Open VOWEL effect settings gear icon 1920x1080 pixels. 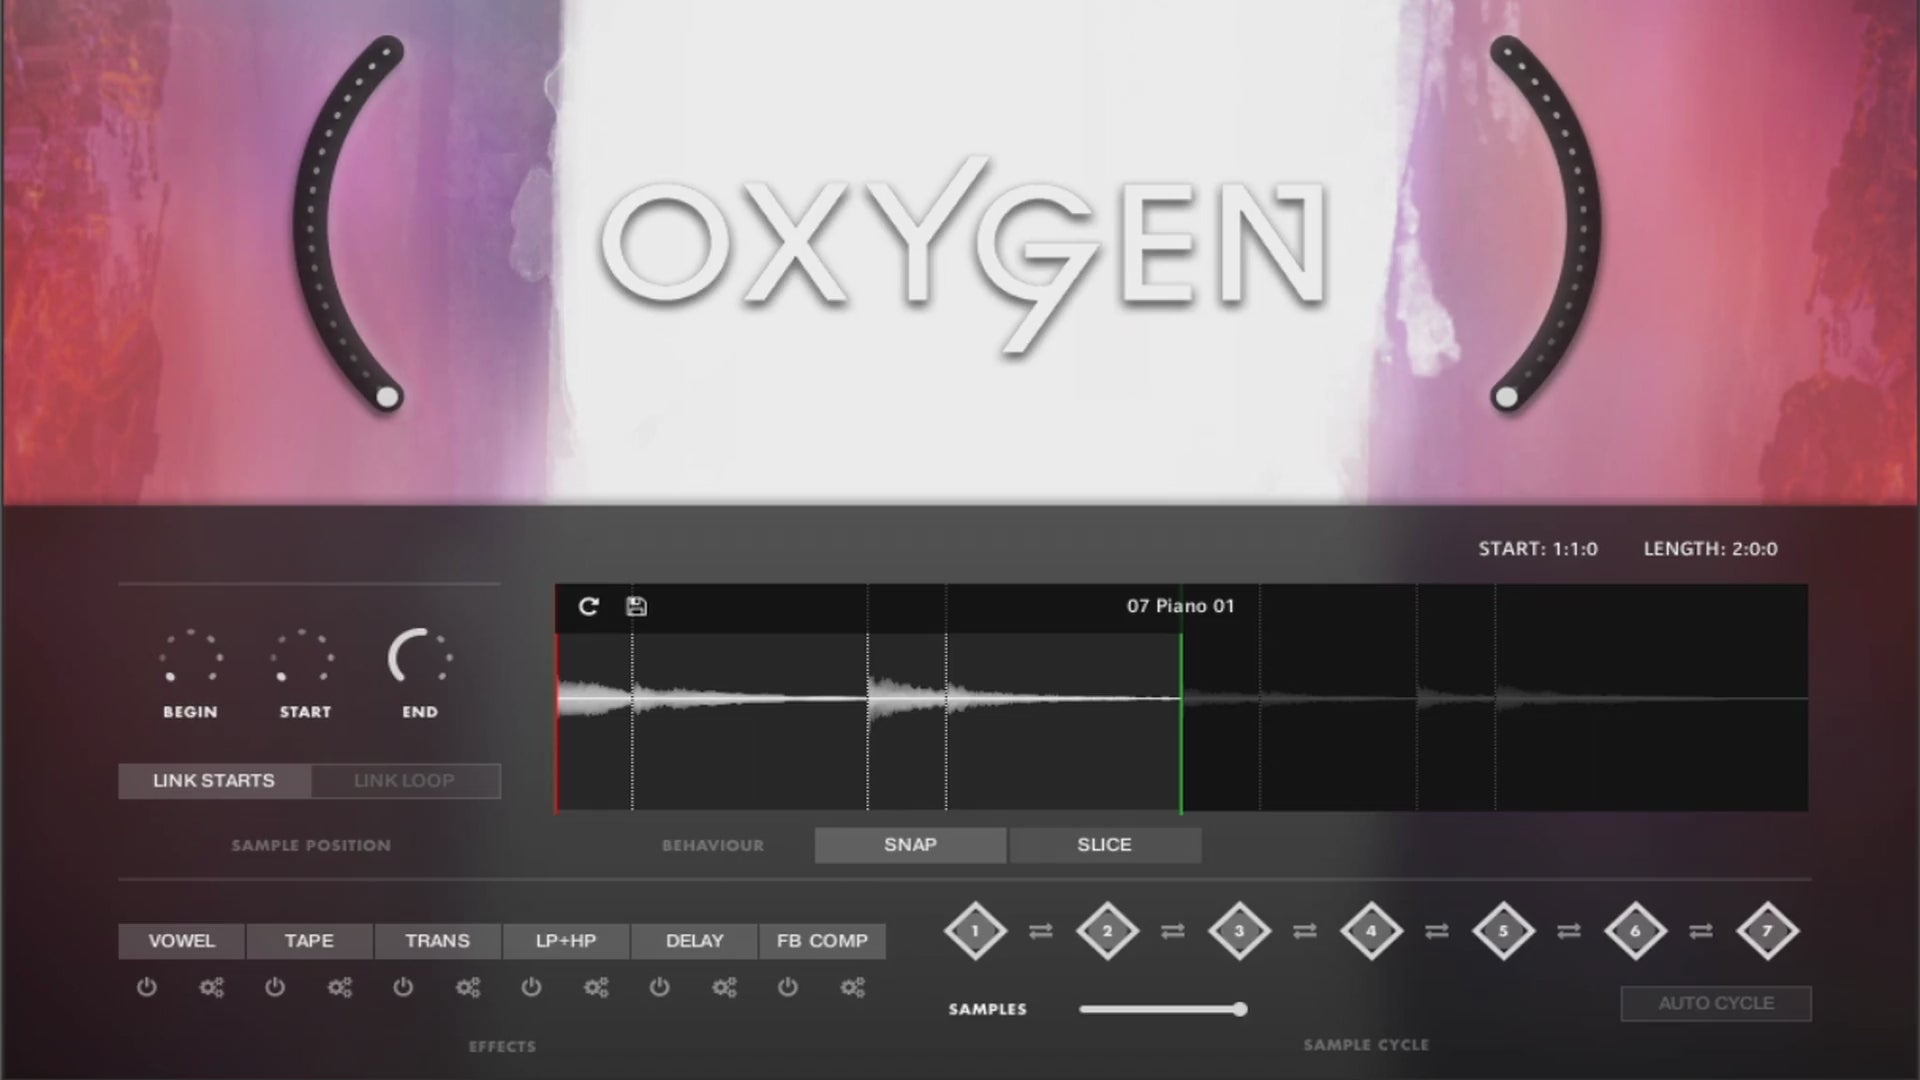coord(211,988)
